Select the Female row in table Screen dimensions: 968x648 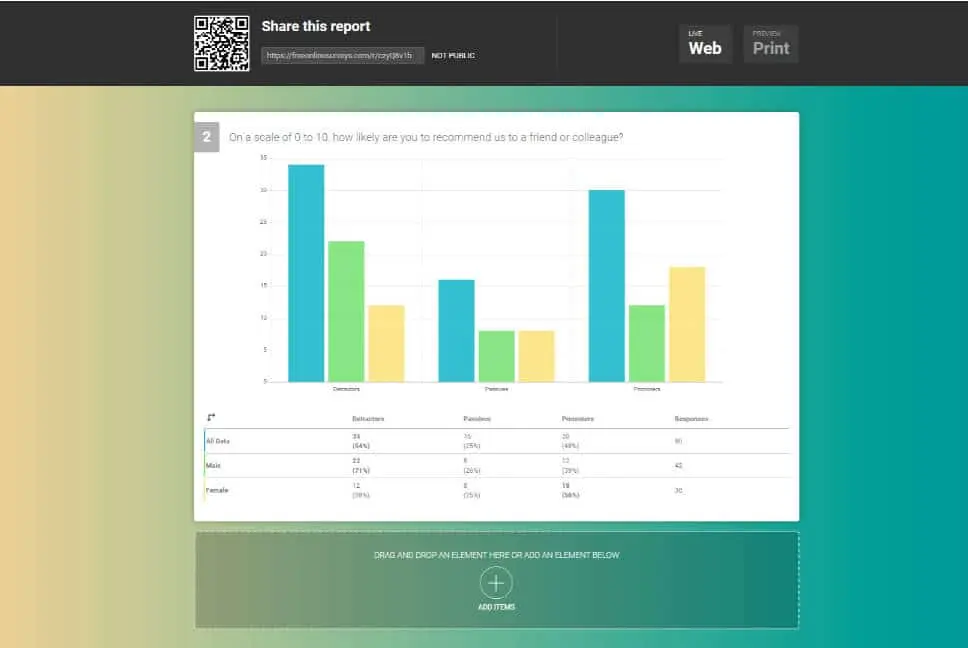click(217, 490)
